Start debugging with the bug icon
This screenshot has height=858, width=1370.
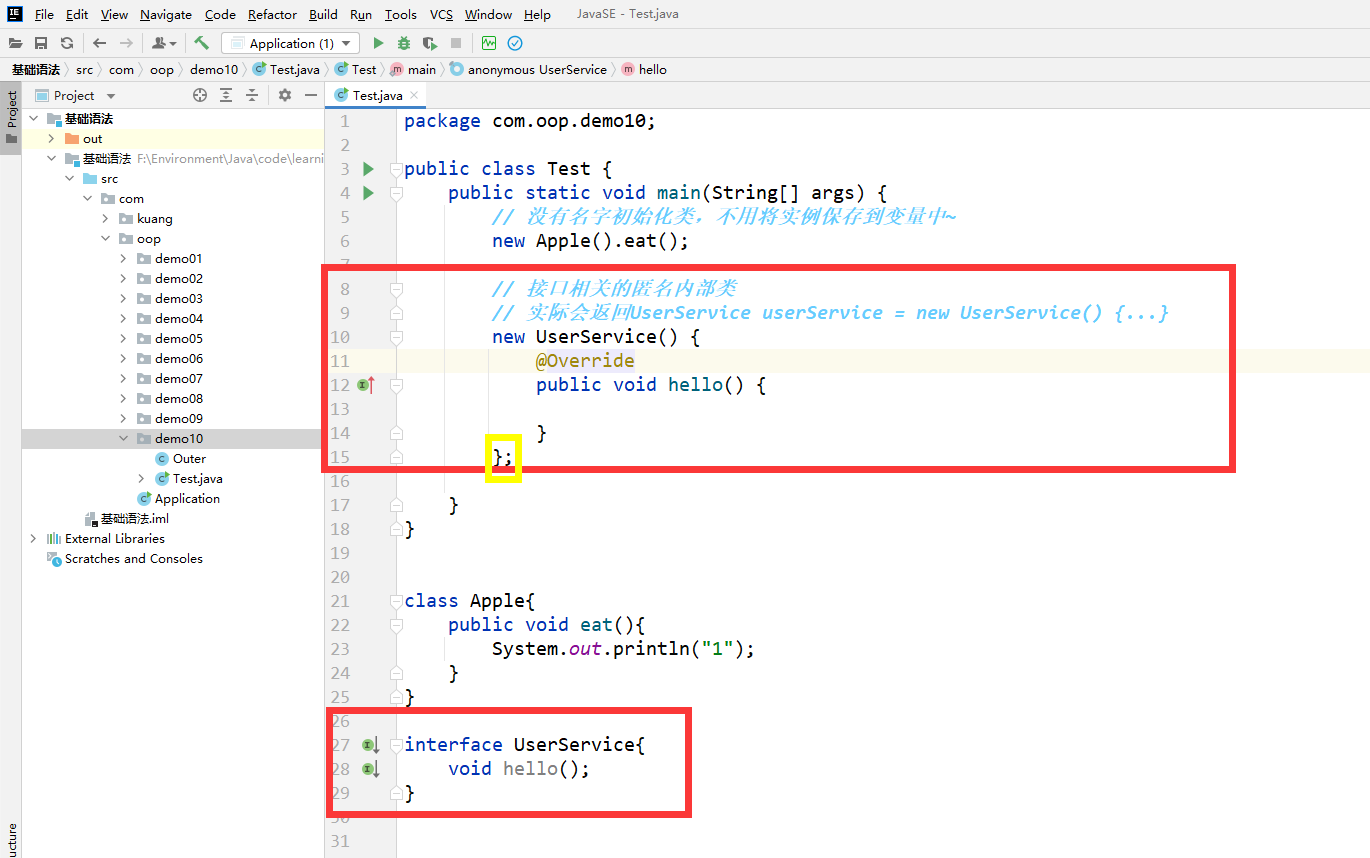coord(404,43)
